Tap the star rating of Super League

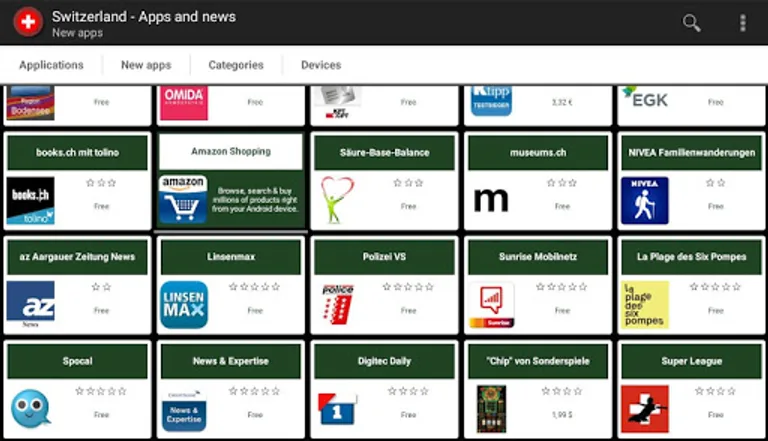coord(715,391)
